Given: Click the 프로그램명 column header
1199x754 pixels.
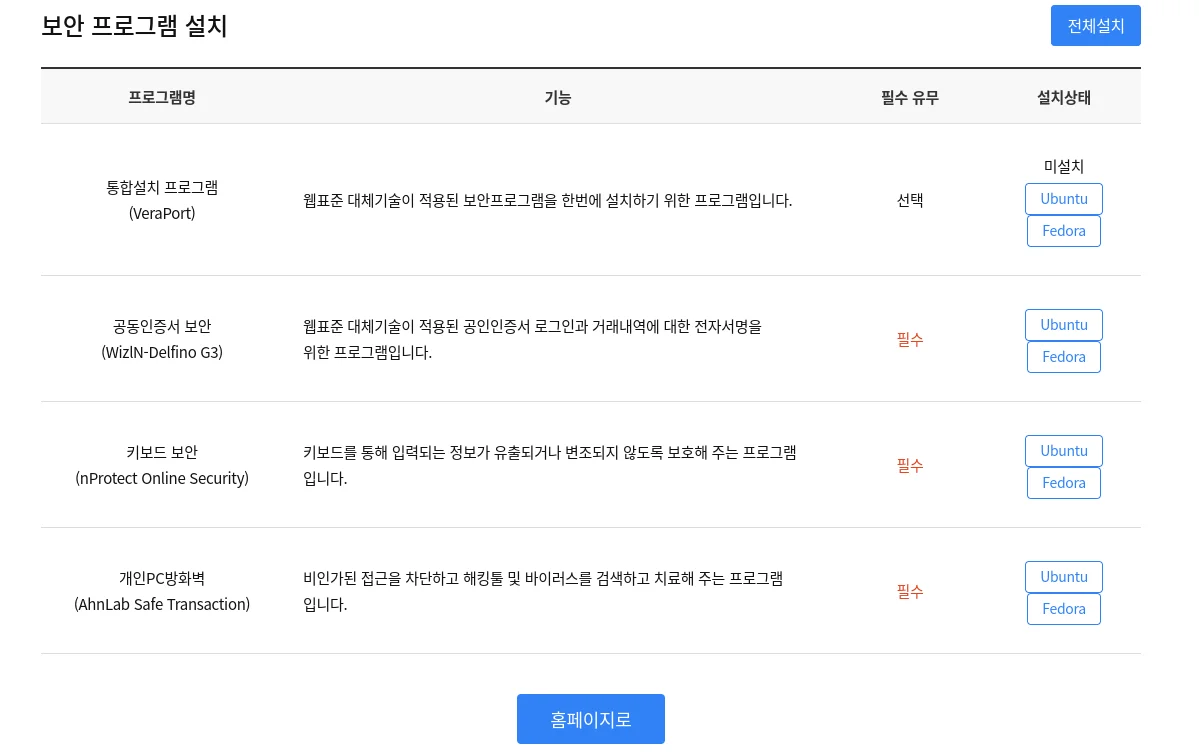Looking at the screenshot, I should 162,97.
